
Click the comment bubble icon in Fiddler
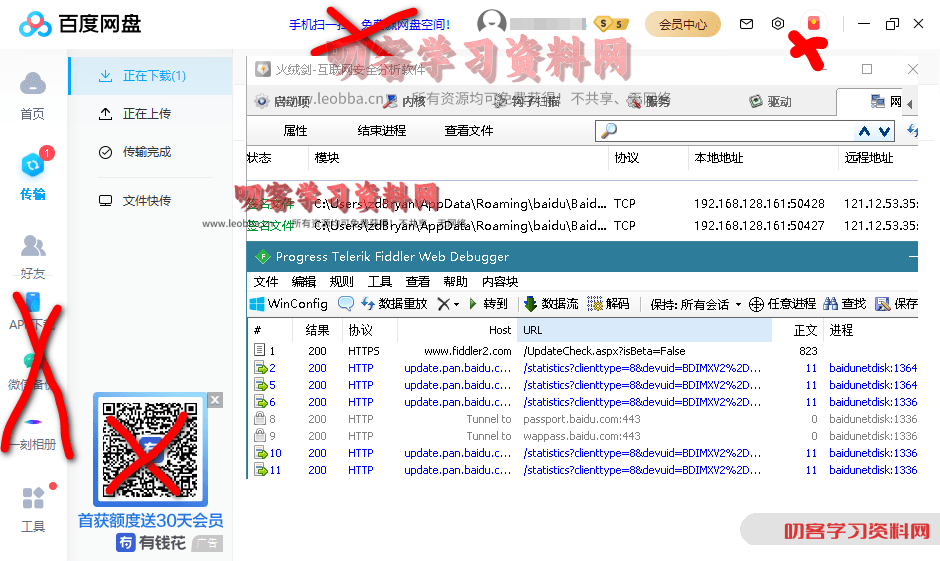pos(346,303)
